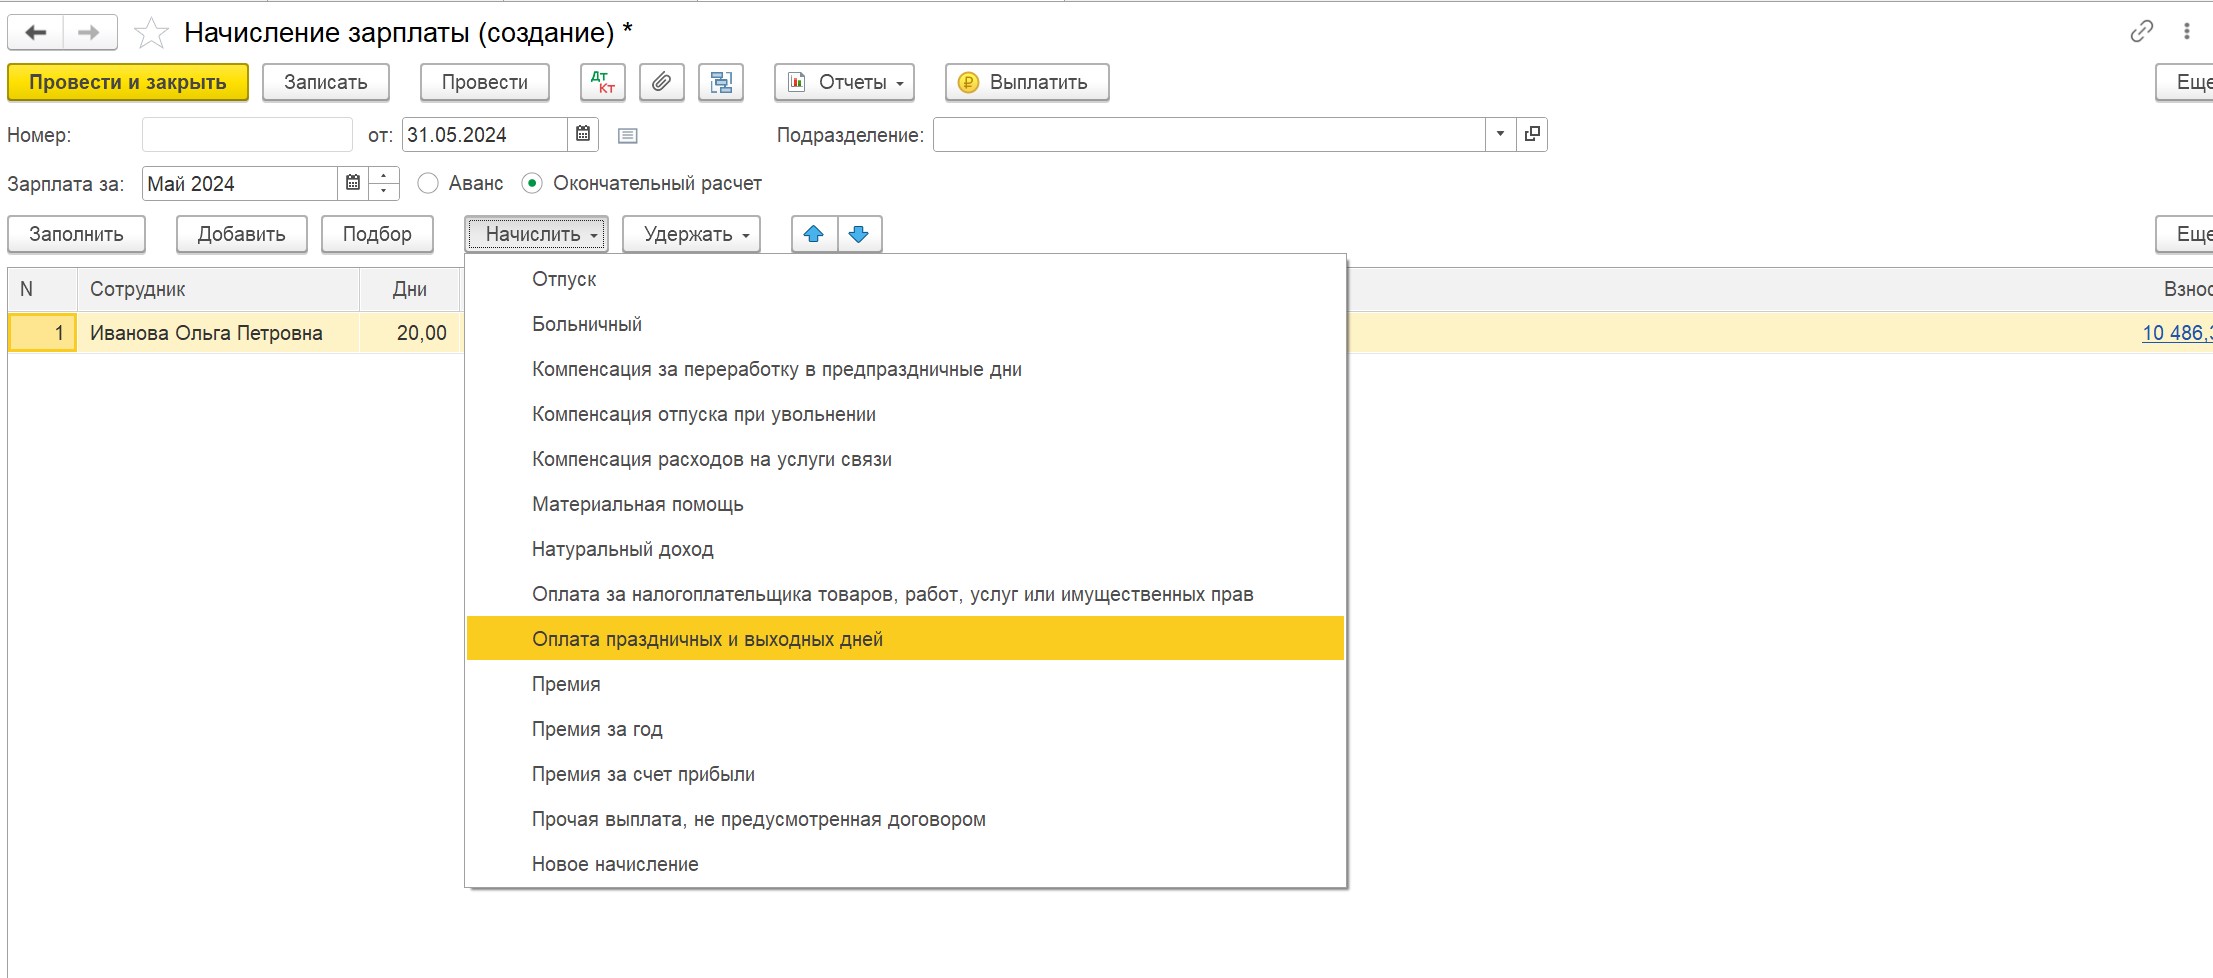This screenshot has width=2213, height=978.
Task: Choose Новое начисление menu item
Action: [905, 864]
